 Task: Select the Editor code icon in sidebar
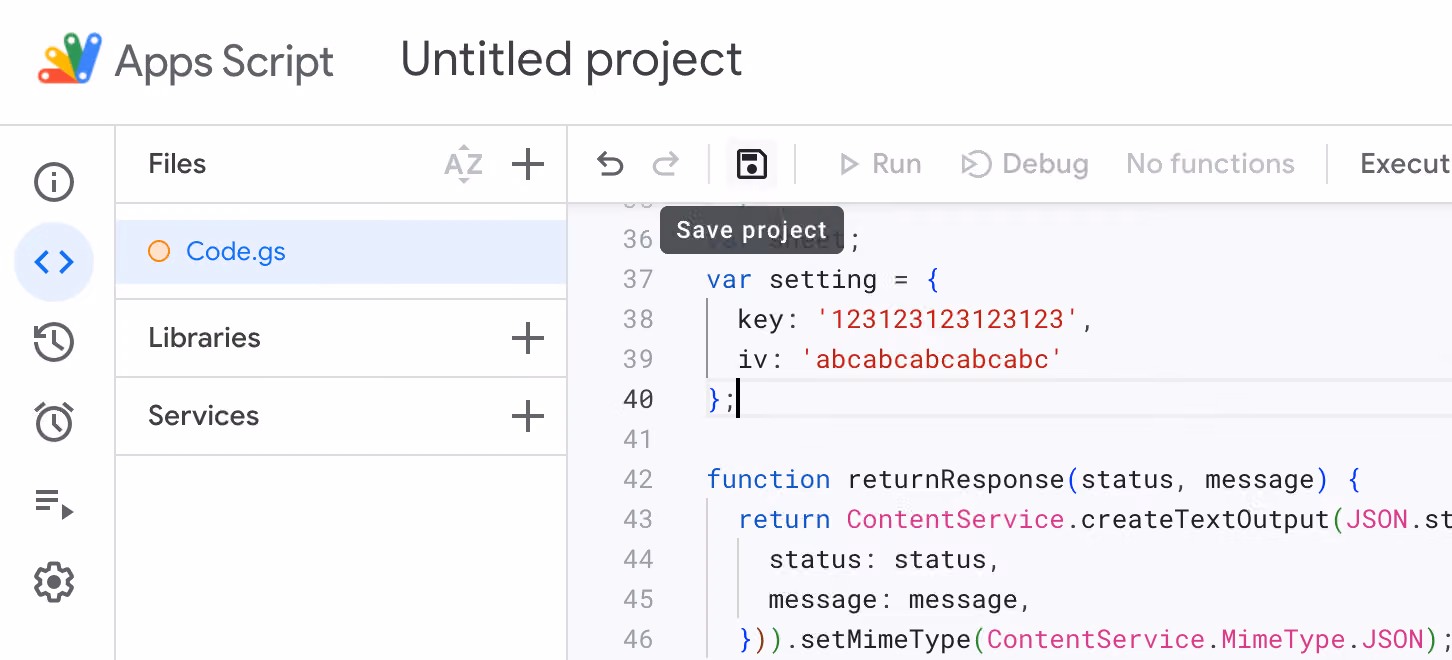point(54,262)
